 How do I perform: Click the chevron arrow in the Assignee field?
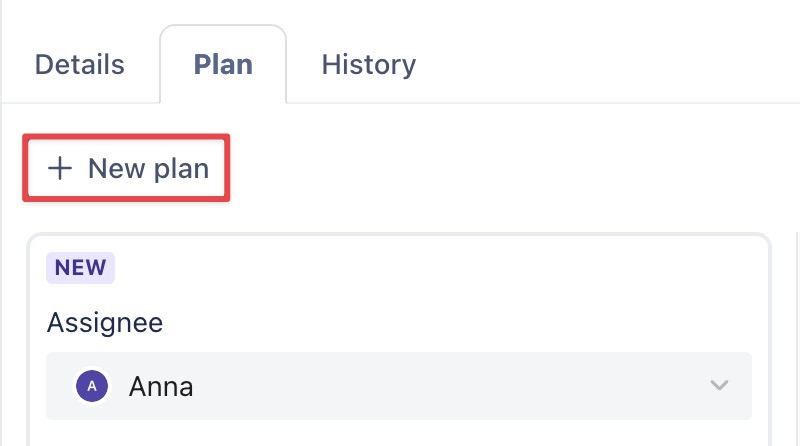click(x=718, y=386)
